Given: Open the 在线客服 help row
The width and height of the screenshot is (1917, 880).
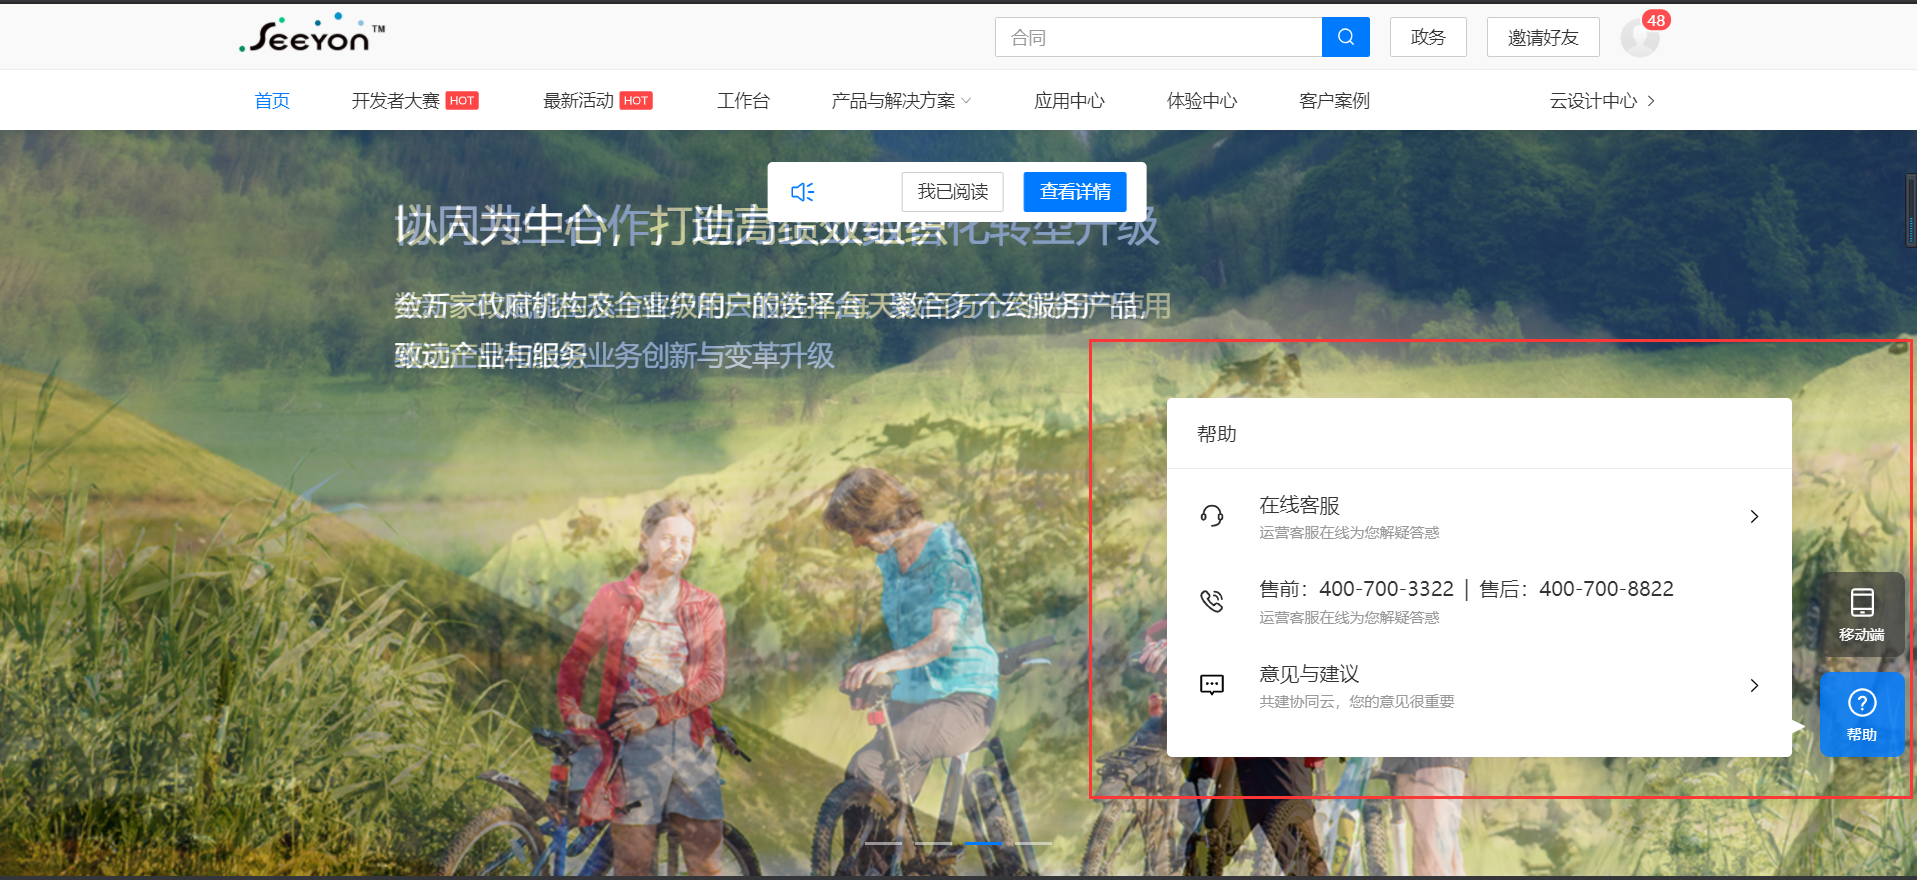Looking at the screenshot, I should [1479, 516].
